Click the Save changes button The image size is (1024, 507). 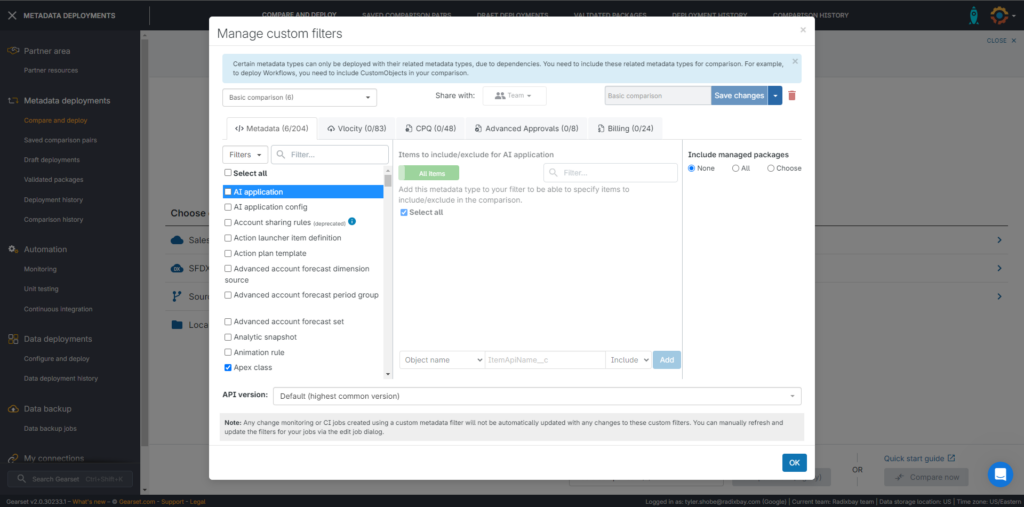click(x=739, y=95)
